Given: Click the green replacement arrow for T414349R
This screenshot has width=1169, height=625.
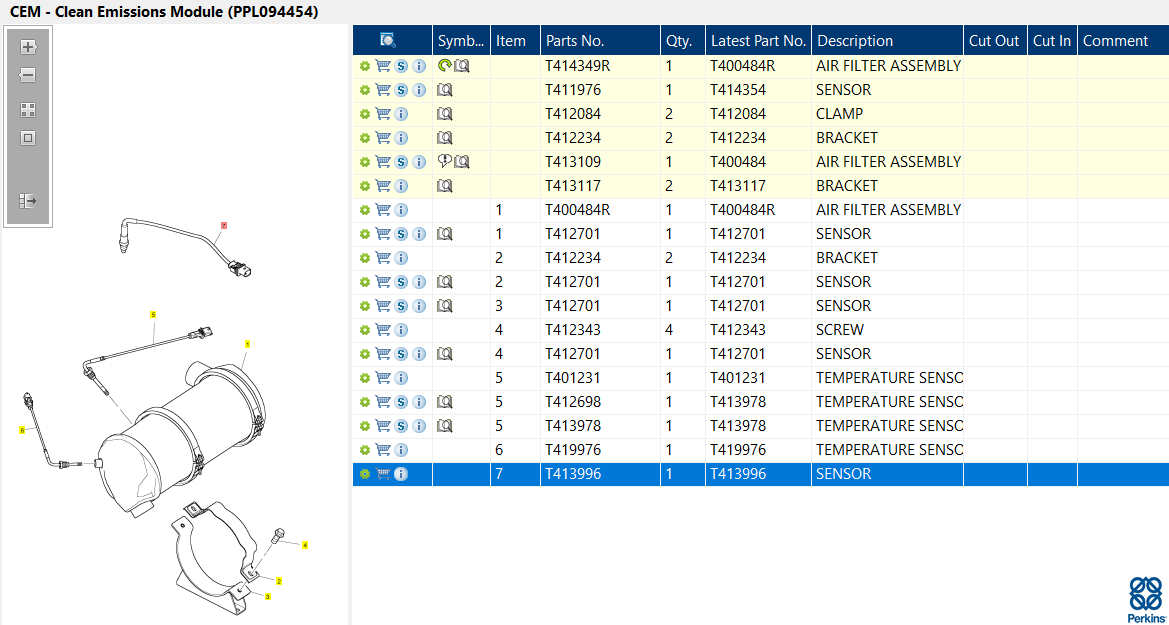Looking at the screenshot, I should pyautogui.click(x=444, y=66).
